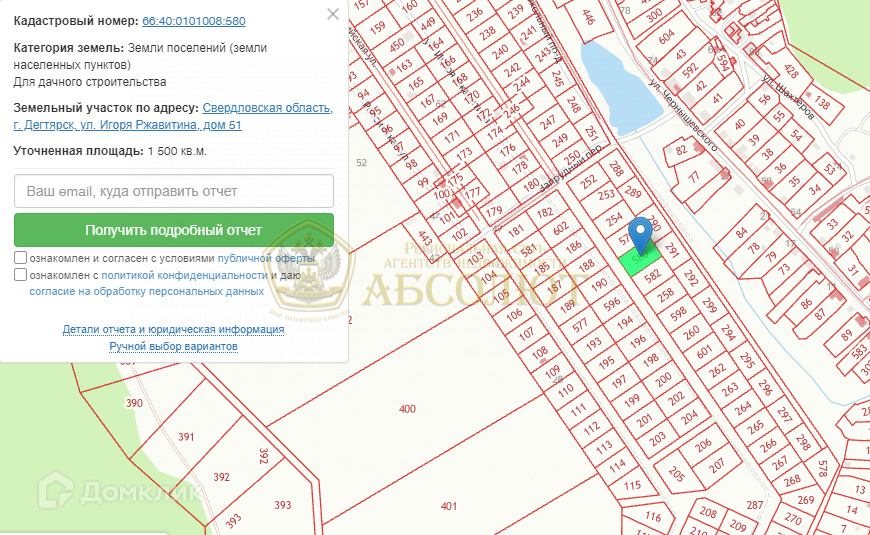Viewport: 870px width, 535px height.
Task: Open the политикой конфиденциальности link
Action: tap(184, 275)
